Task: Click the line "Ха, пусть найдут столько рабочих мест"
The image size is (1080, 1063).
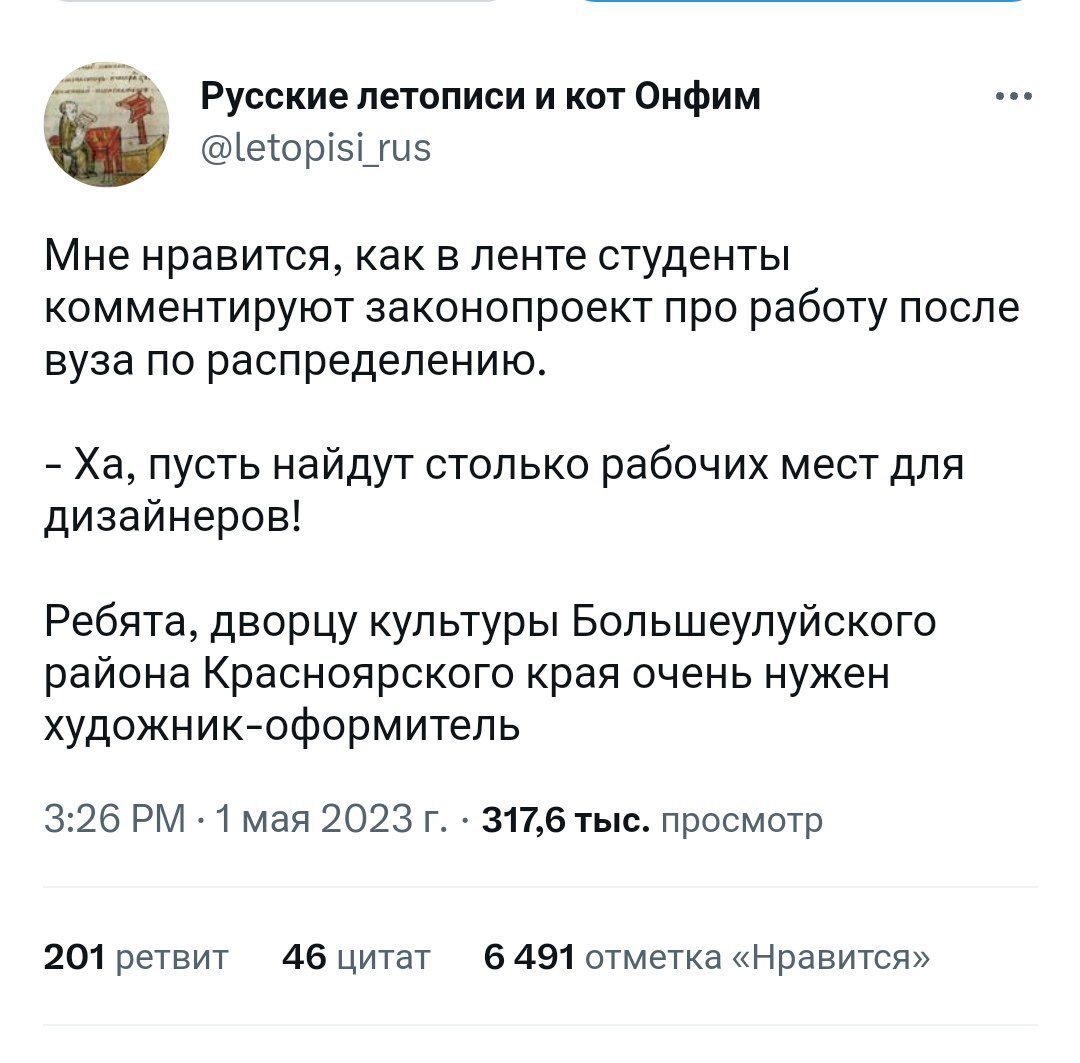Action: pos(504,466)
